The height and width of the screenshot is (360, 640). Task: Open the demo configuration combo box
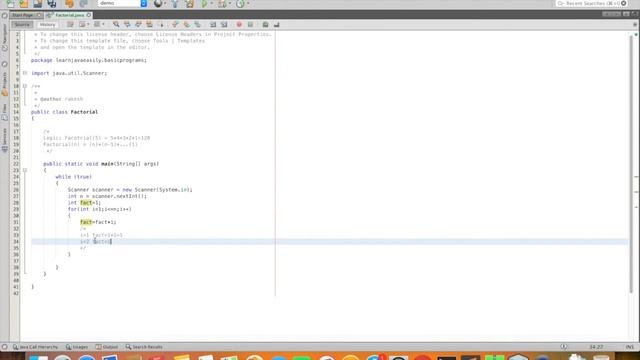coord(122,3)
